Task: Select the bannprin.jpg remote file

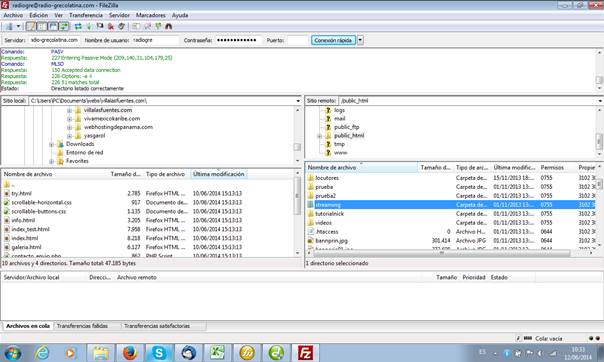Action: (331, 240)
